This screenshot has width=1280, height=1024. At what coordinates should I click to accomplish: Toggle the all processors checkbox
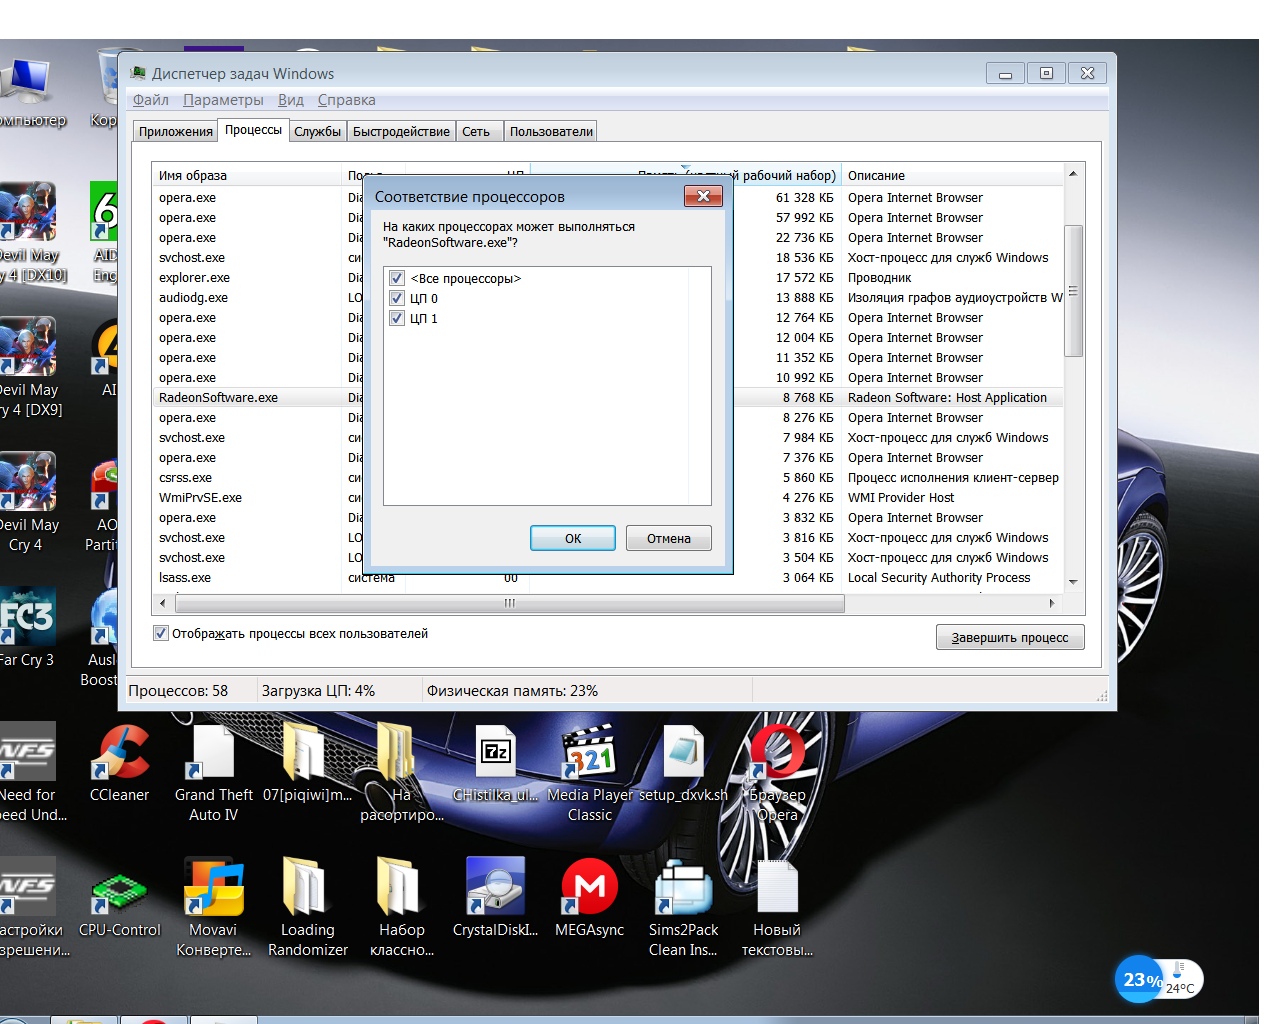click(x=397, y=278)
